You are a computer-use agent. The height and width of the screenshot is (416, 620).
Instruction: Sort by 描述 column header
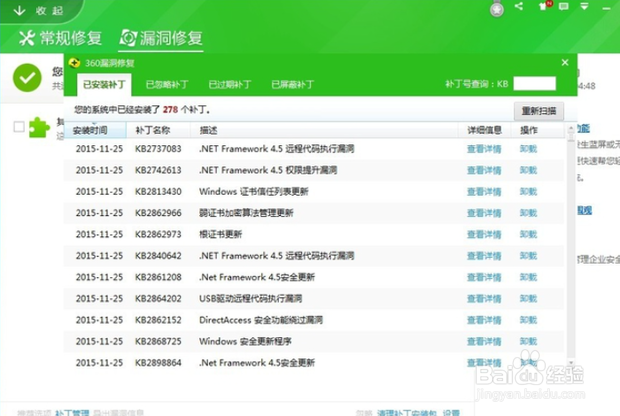pyautogui.click(x=323, y=130)
